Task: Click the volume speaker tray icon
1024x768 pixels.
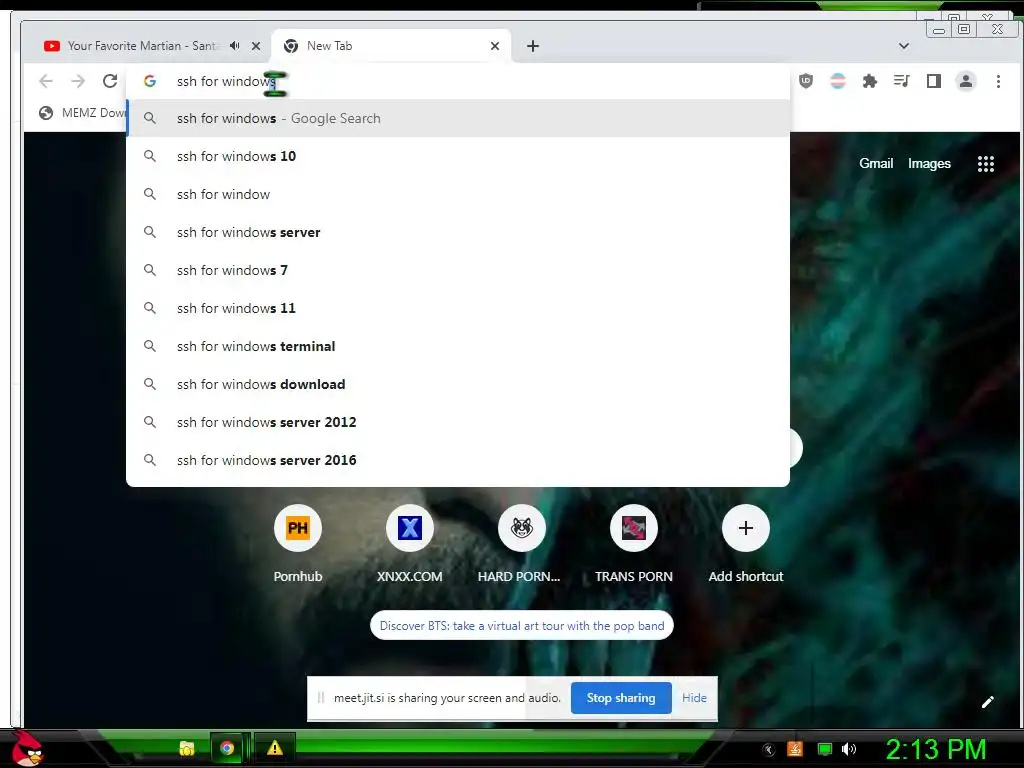Action: tap(849, 749)
